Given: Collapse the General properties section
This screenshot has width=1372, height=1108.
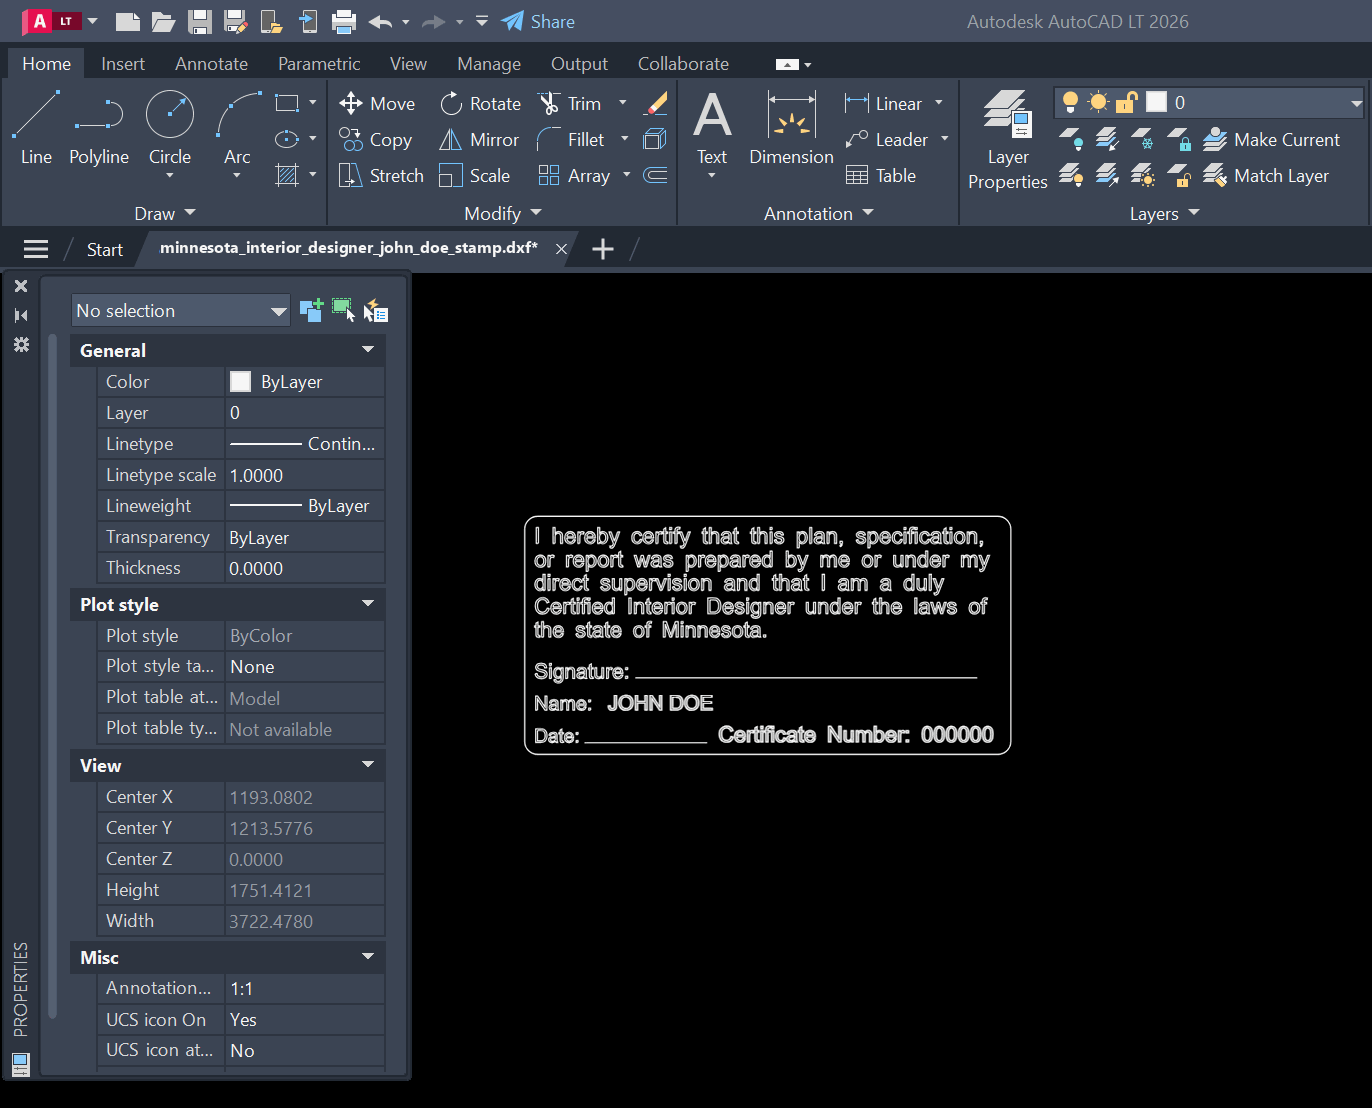Looking at the screenshot, I should click(x=368, y=350).
